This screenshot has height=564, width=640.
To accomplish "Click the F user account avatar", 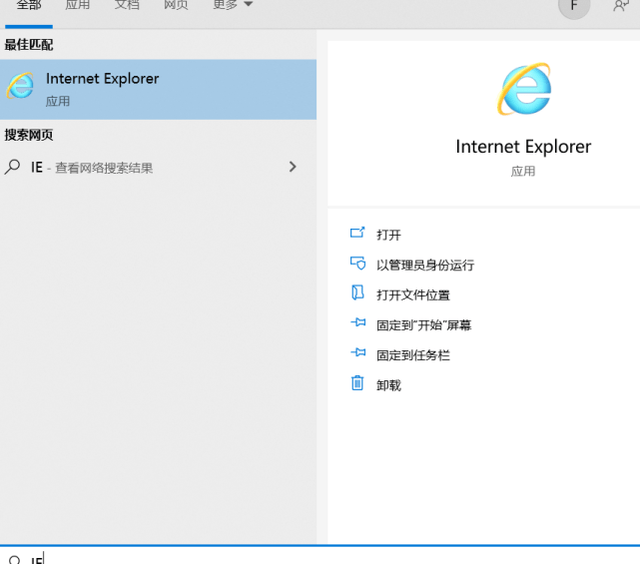I will (x=574, y=6).
